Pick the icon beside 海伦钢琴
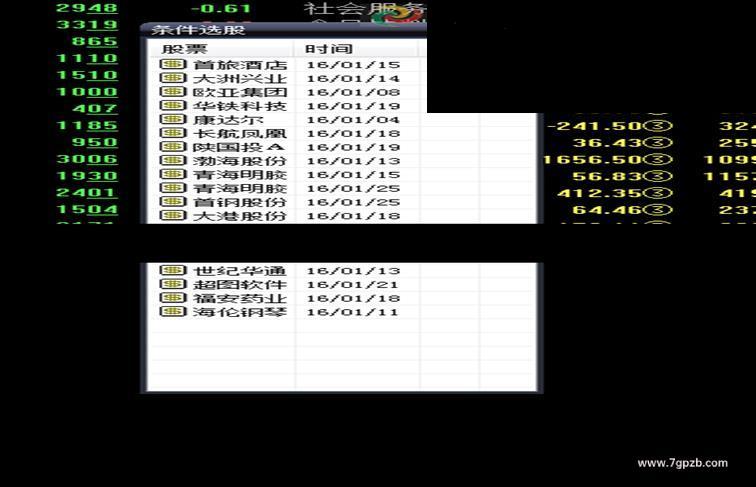The image size is (756, 487). 173,311
